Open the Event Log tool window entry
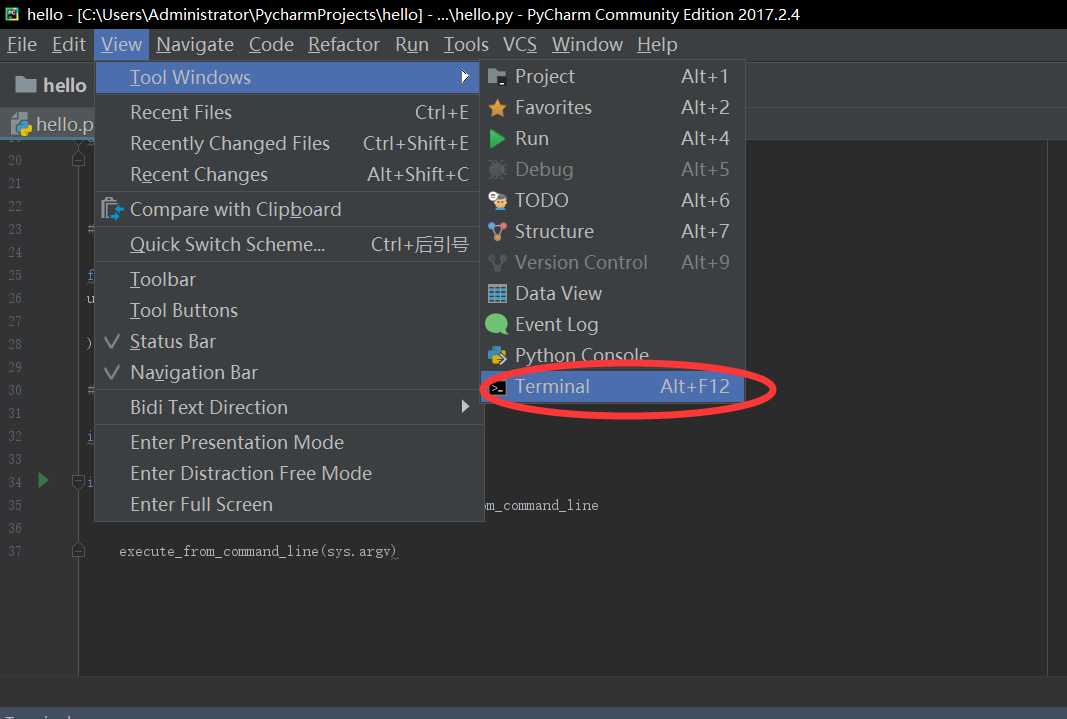This screenshot has height=719, width=1067. [612, 324]
